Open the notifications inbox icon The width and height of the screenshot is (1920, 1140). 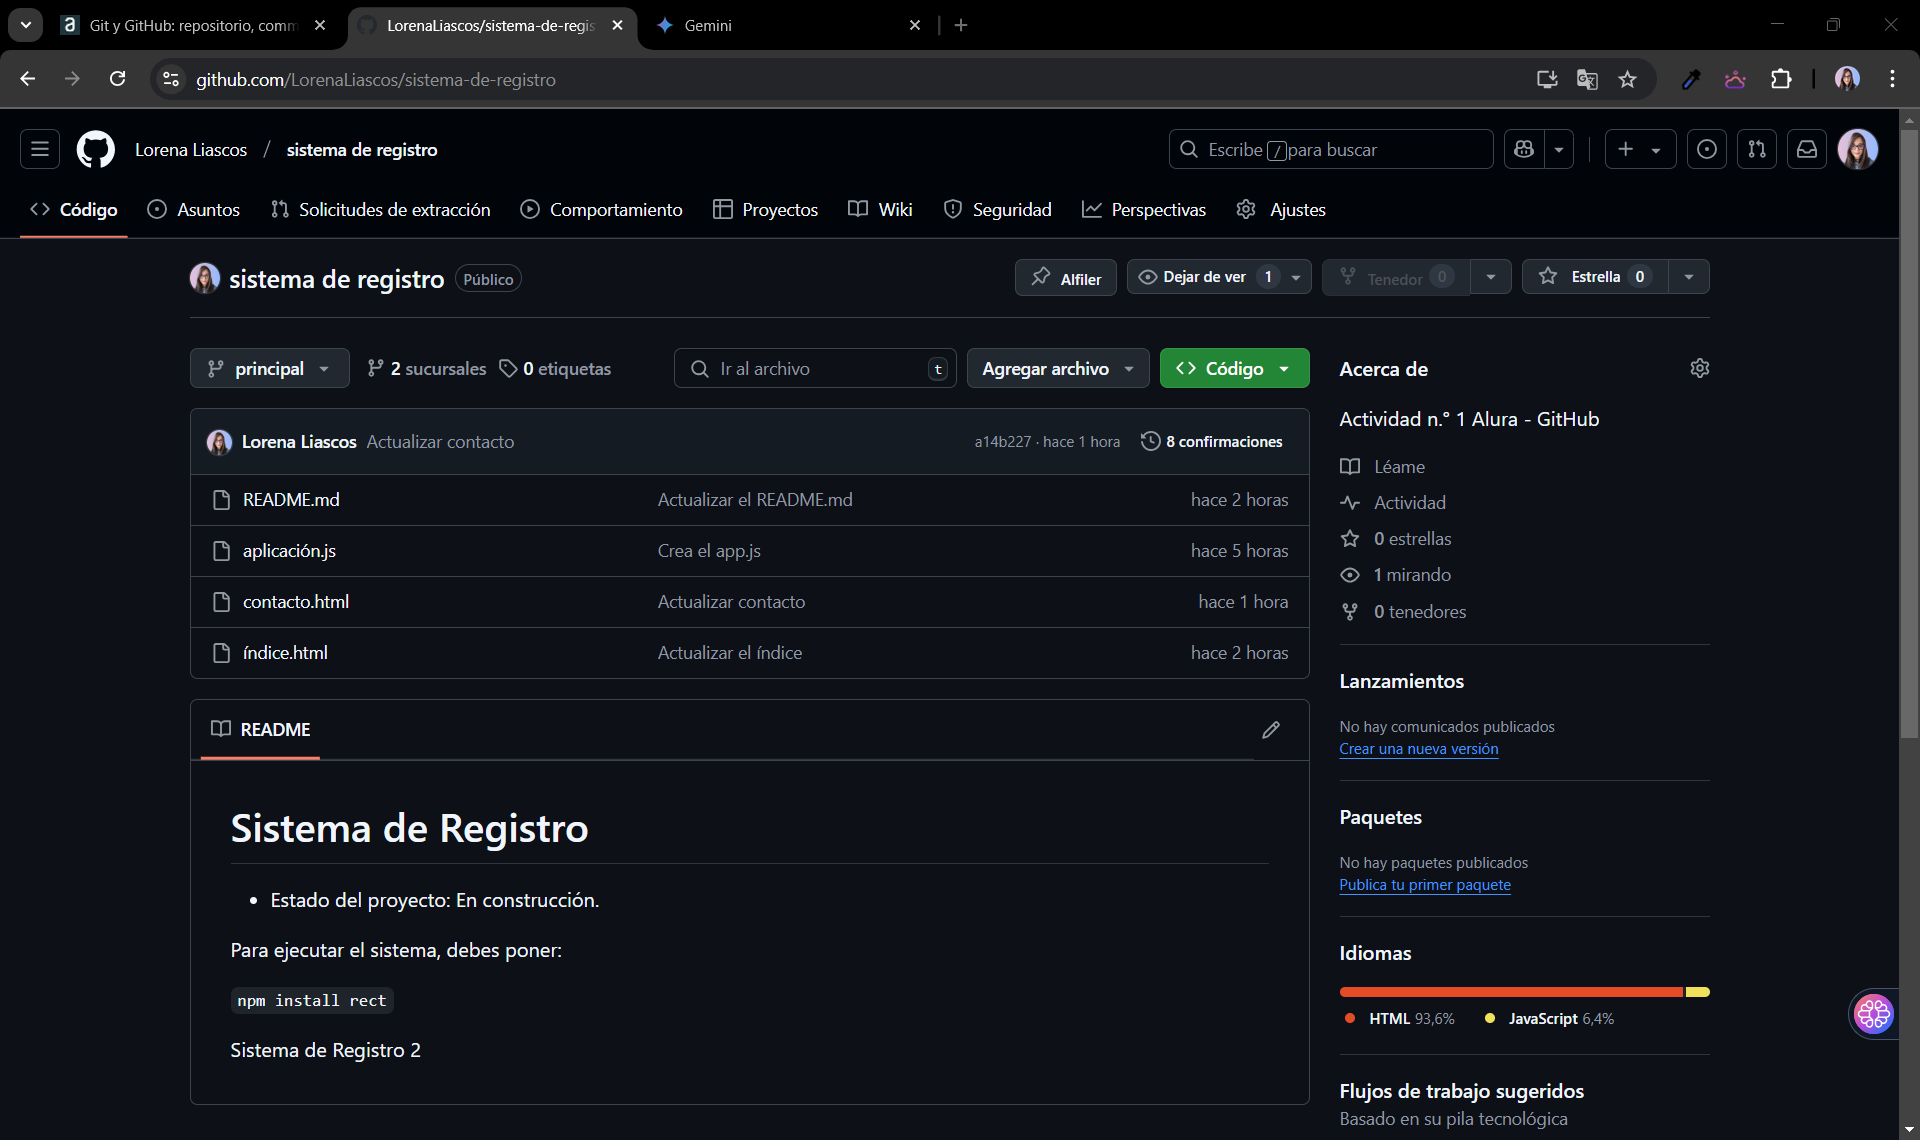(x=1807, y=149)
